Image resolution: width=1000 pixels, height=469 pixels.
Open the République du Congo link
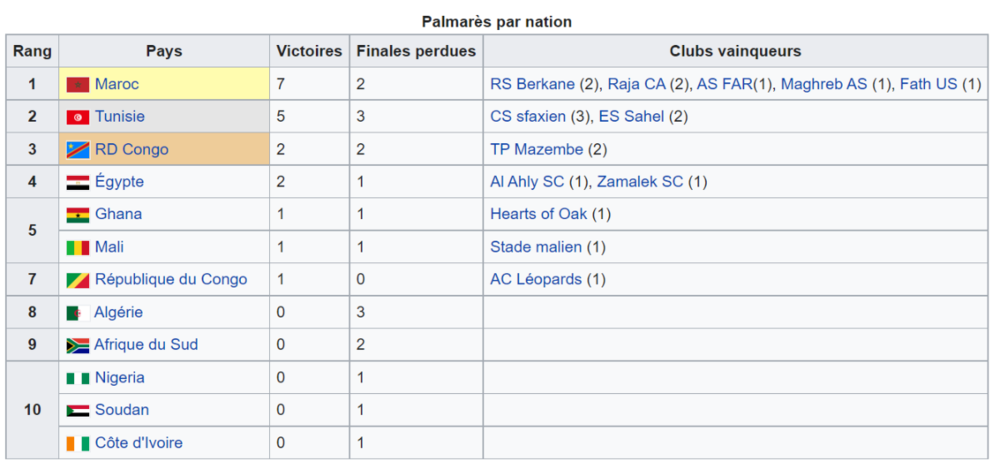tap(171, 279)
